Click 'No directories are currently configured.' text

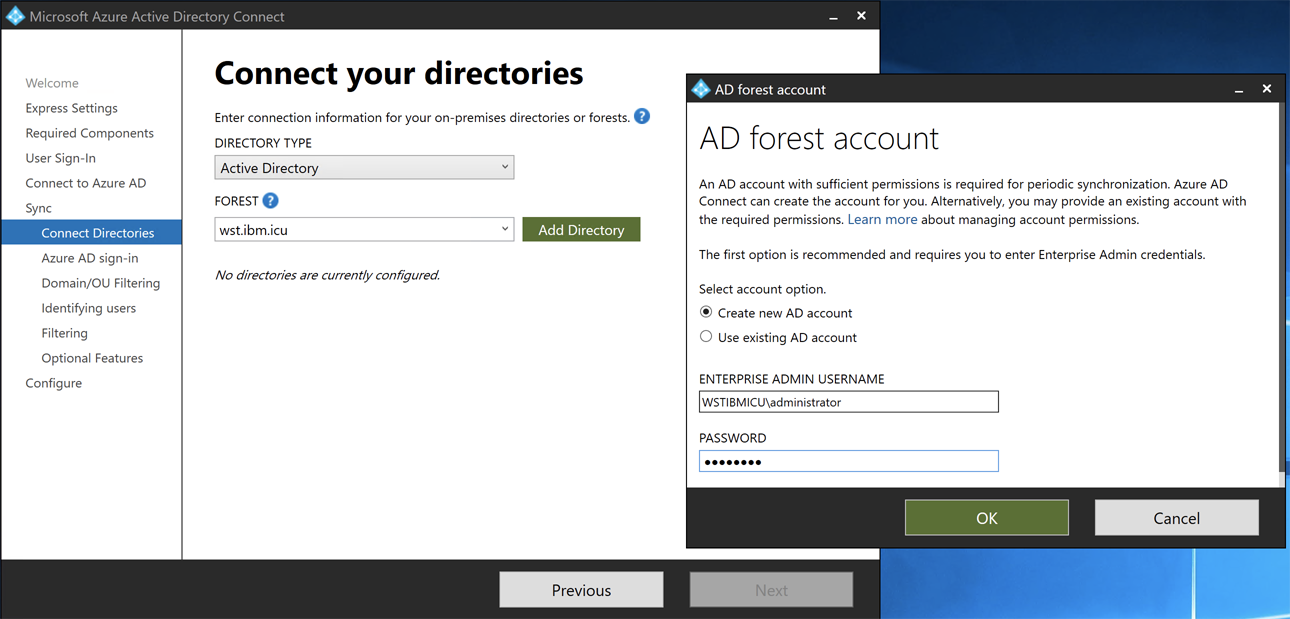327,275
